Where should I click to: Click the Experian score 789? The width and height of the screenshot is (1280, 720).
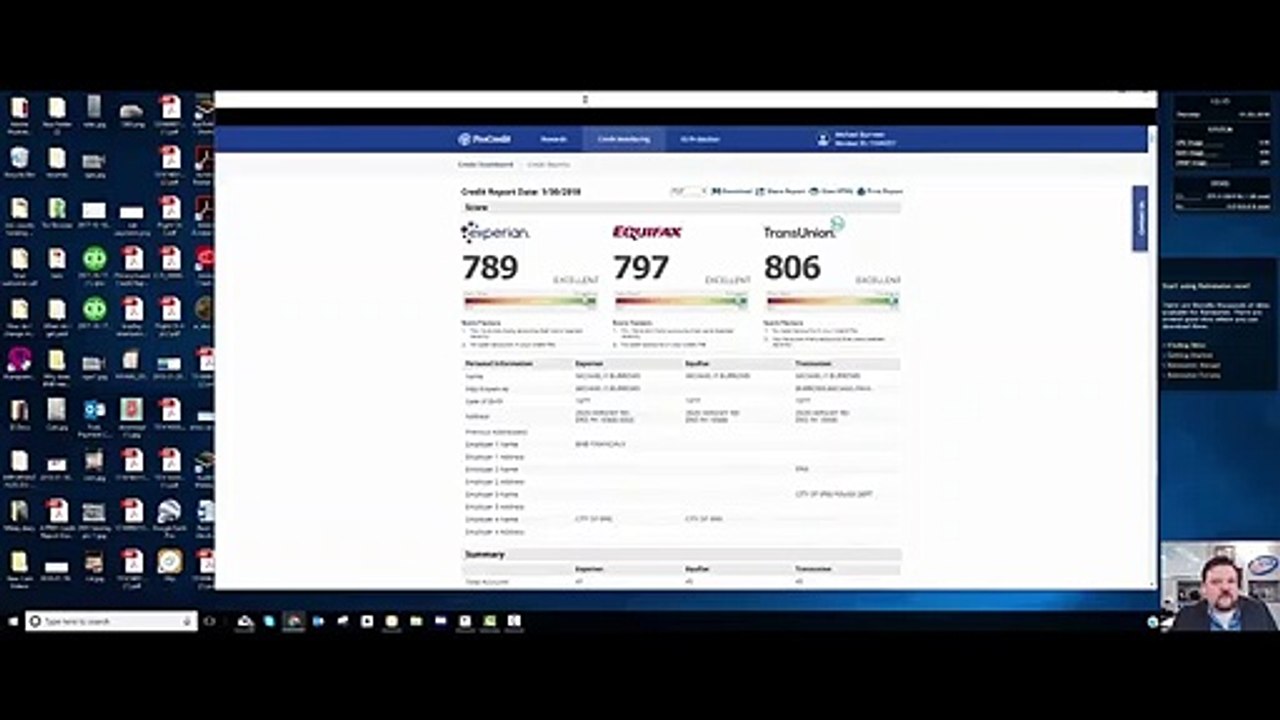coord(490,267)
